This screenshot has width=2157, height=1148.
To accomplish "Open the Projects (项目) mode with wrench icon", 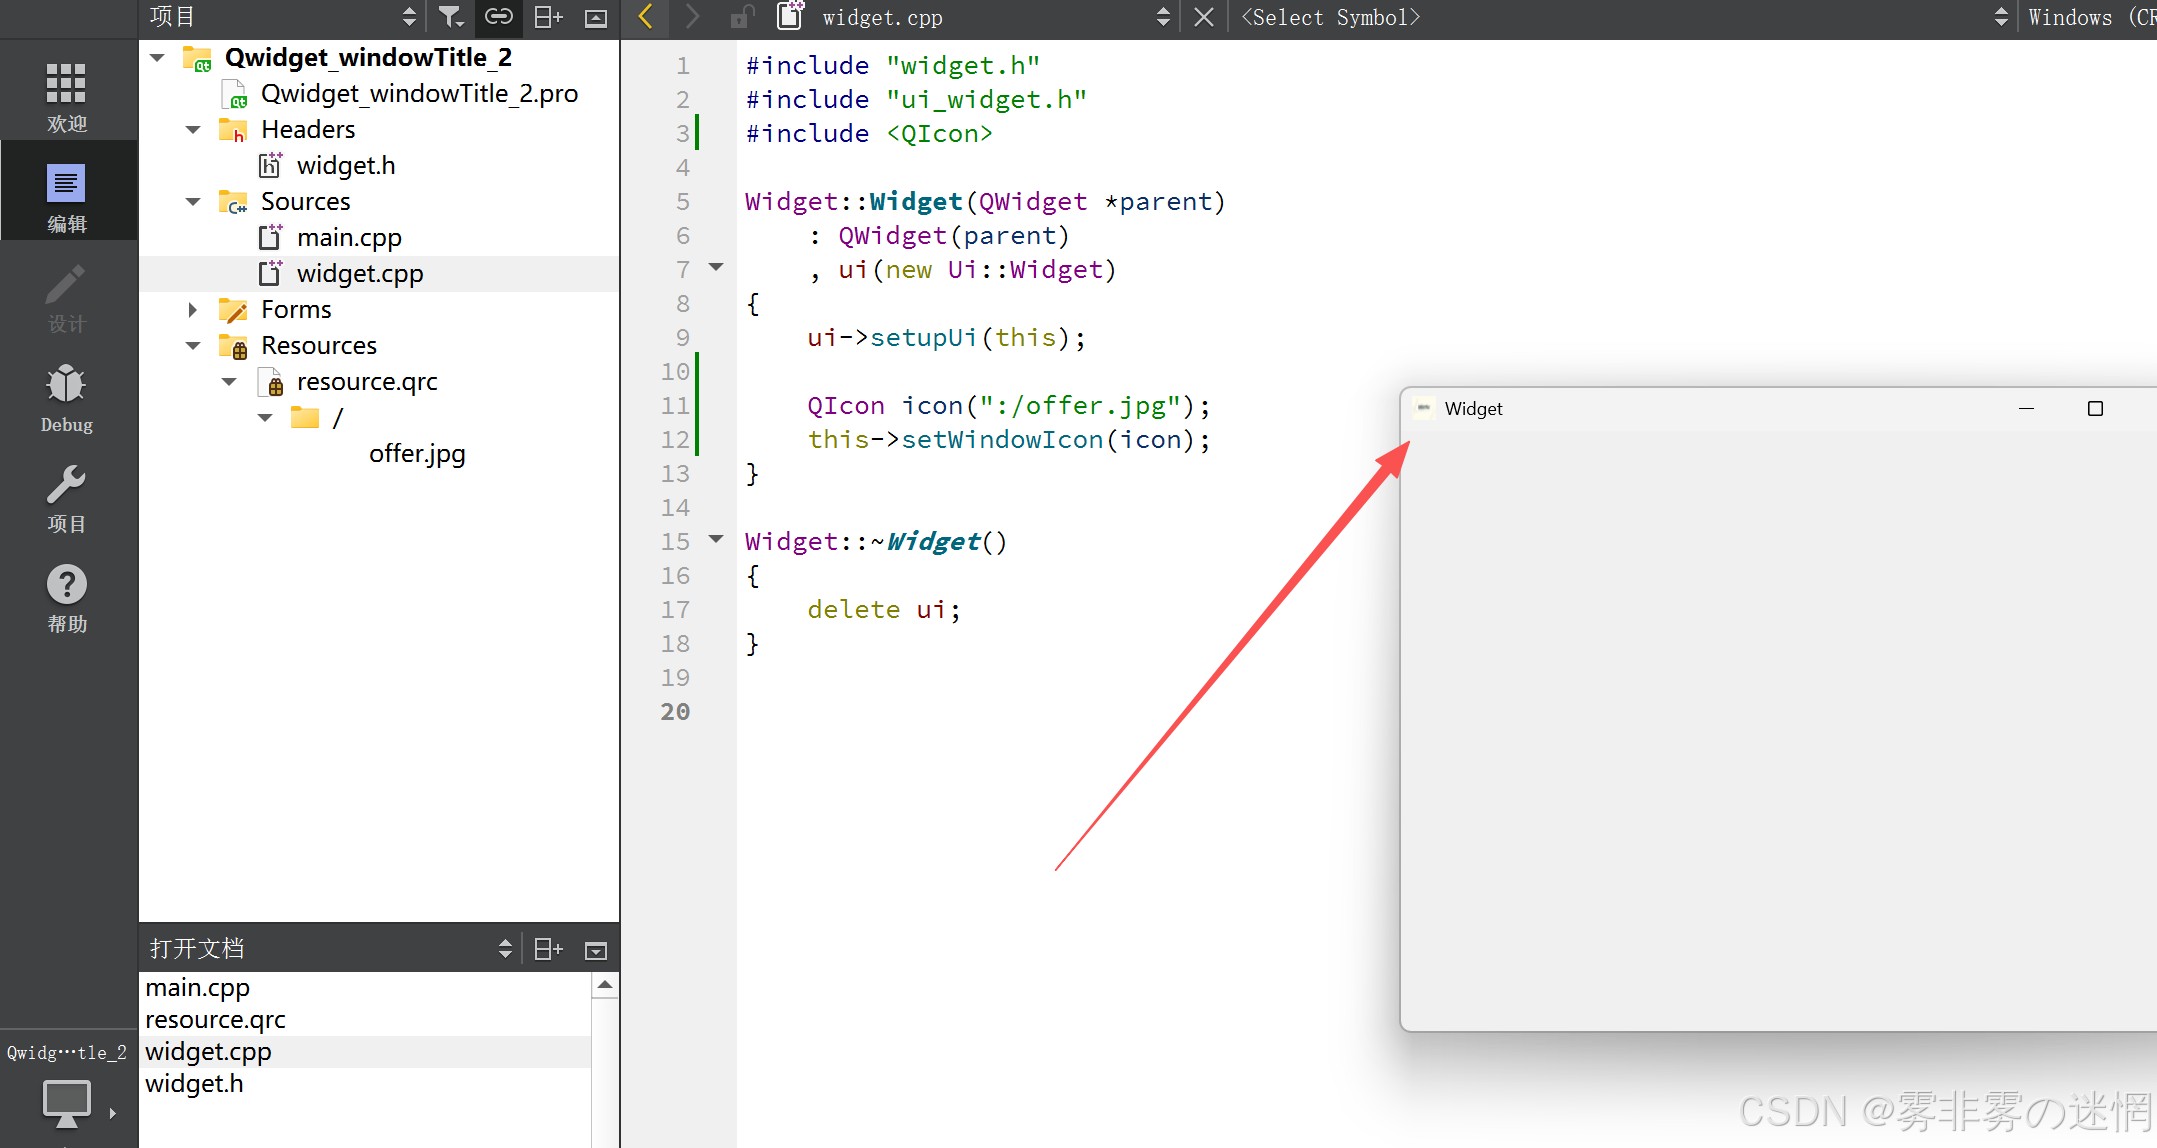I will [x=66, y=498].
